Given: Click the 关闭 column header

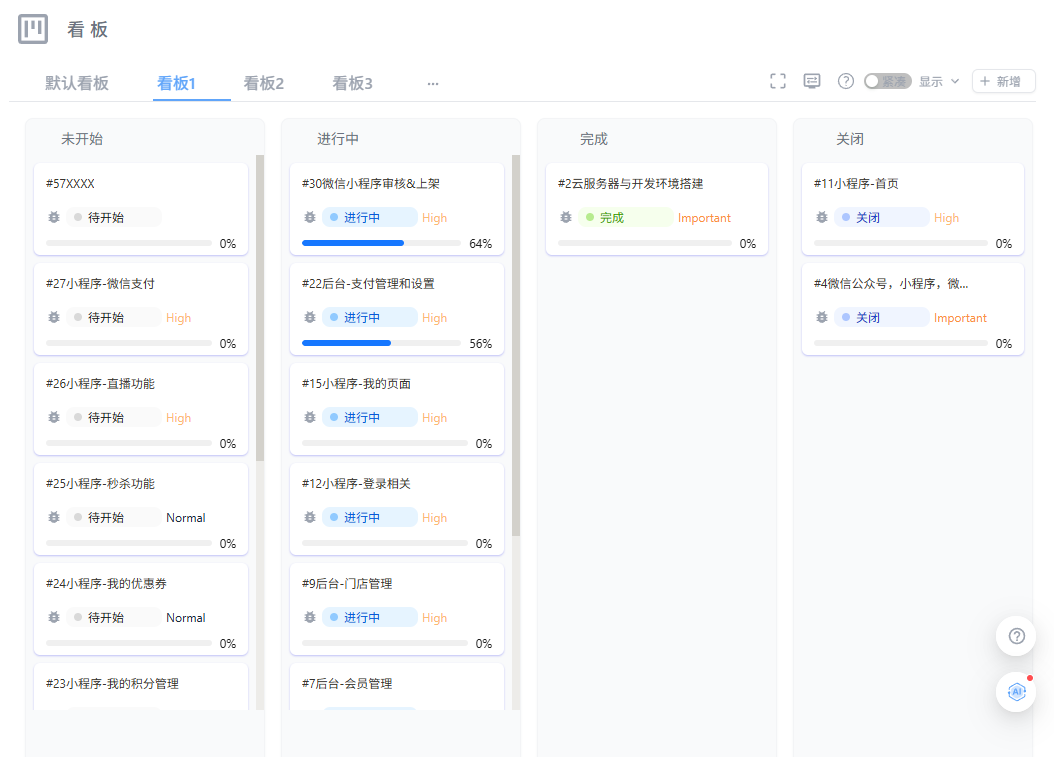Looking at the screenshot, I should (x=850, y=139).
